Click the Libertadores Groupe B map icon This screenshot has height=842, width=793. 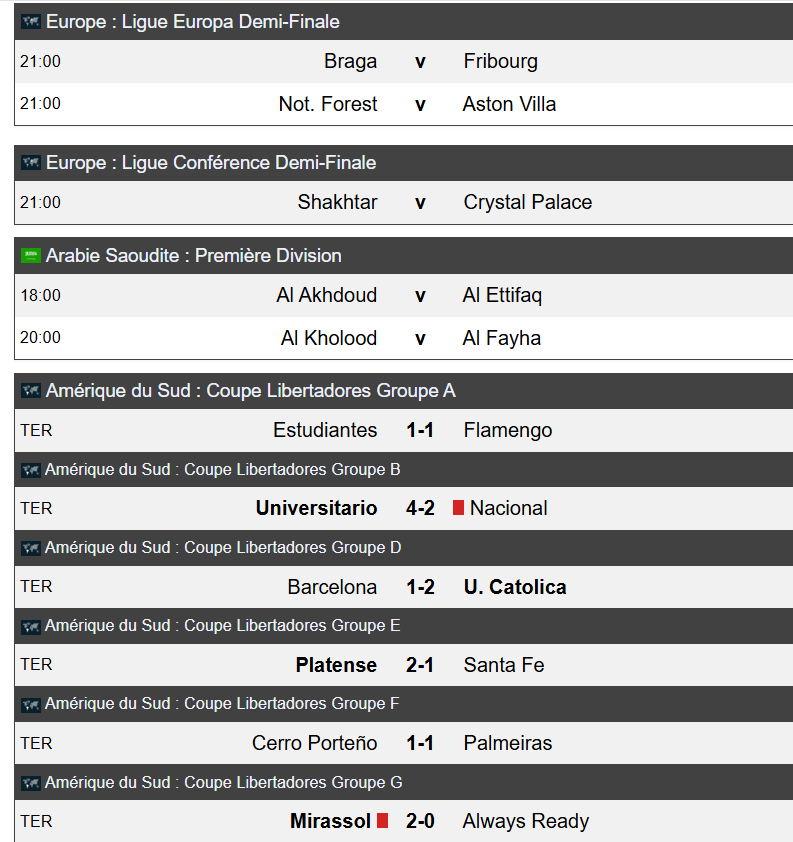coord(31,469)
